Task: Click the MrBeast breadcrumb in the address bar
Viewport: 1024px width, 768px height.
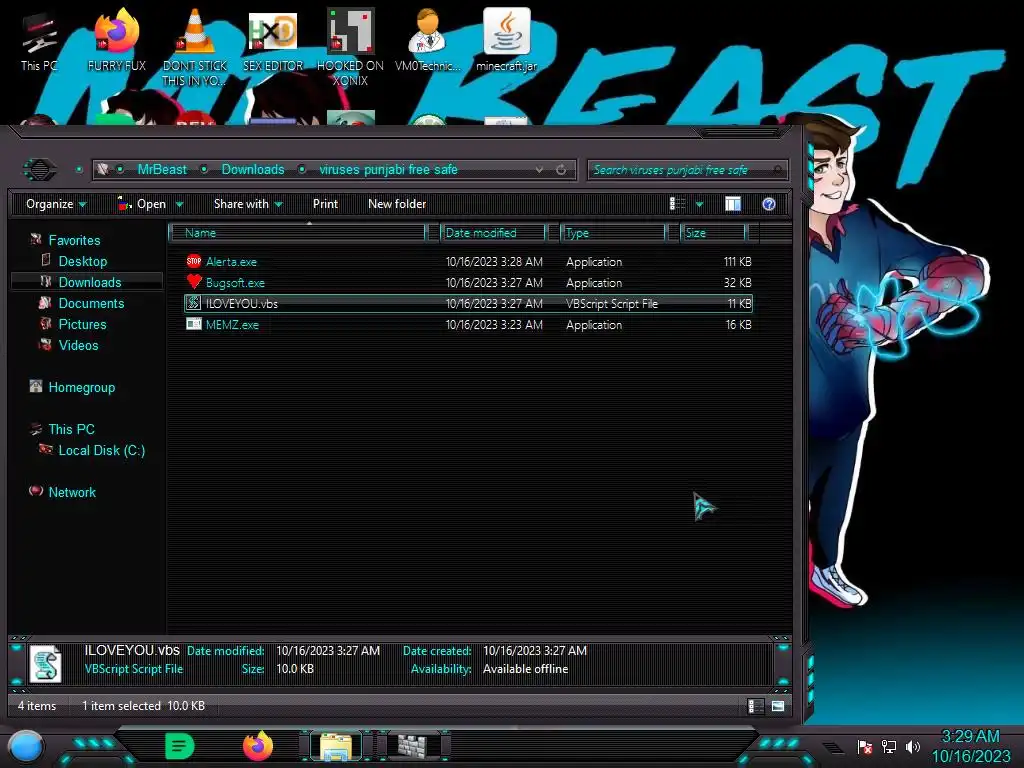Action: [x=162, y=170]
